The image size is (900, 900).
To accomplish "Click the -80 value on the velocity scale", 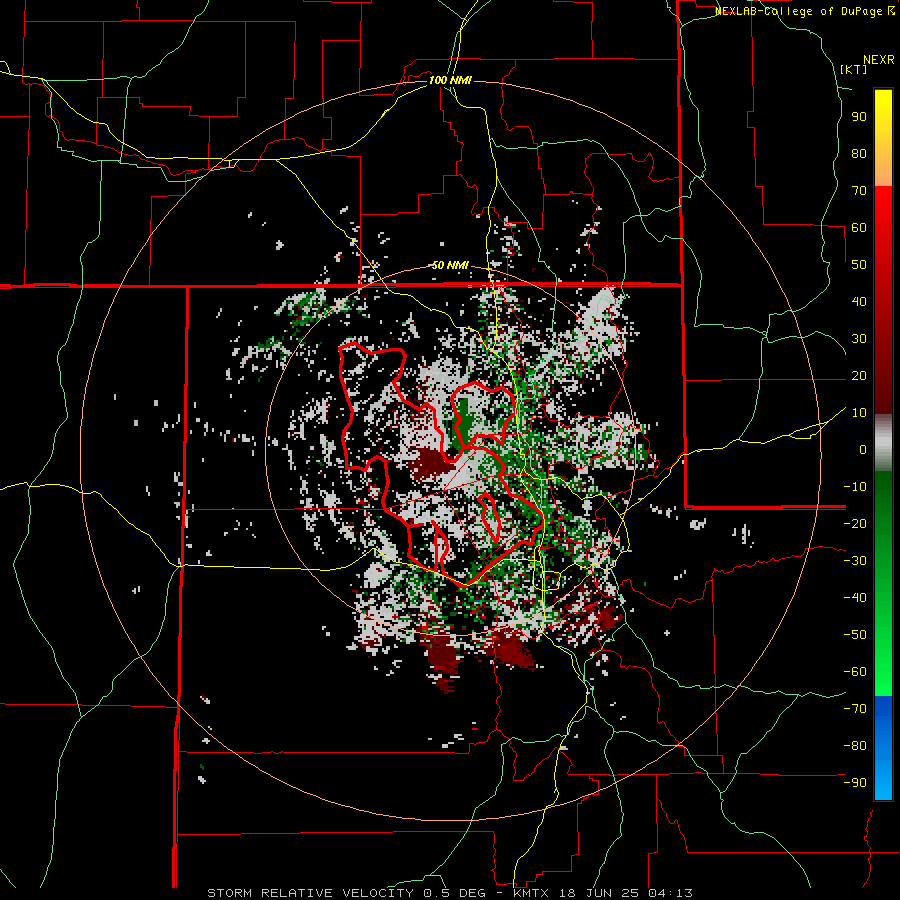I will point(855,746).
